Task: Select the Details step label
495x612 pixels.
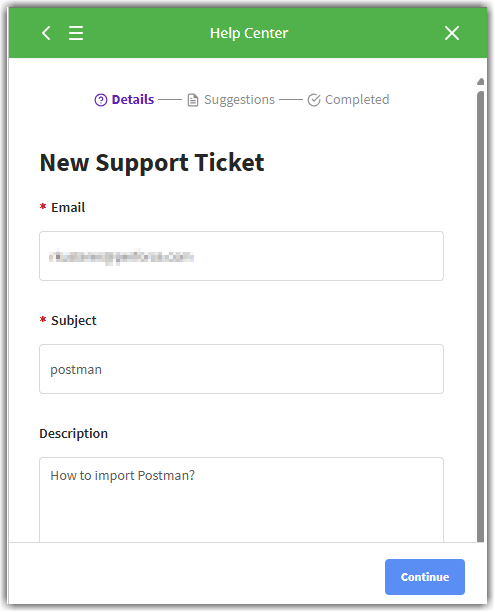Action: pos(133,100)
